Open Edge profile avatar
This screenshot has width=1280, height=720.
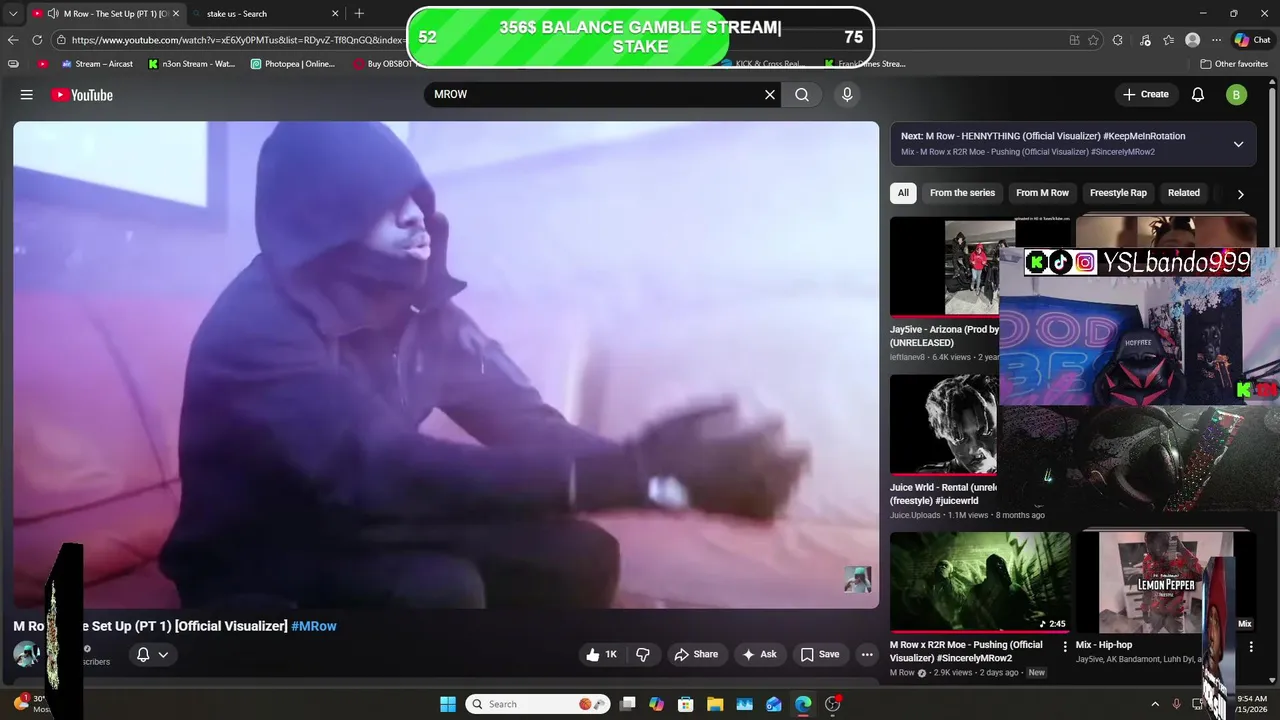point(1192,40)
